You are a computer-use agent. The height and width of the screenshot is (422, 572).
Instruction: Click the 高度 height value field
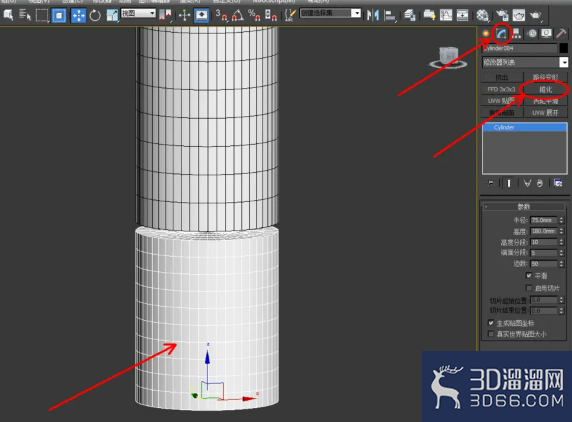tap(544, 231)
